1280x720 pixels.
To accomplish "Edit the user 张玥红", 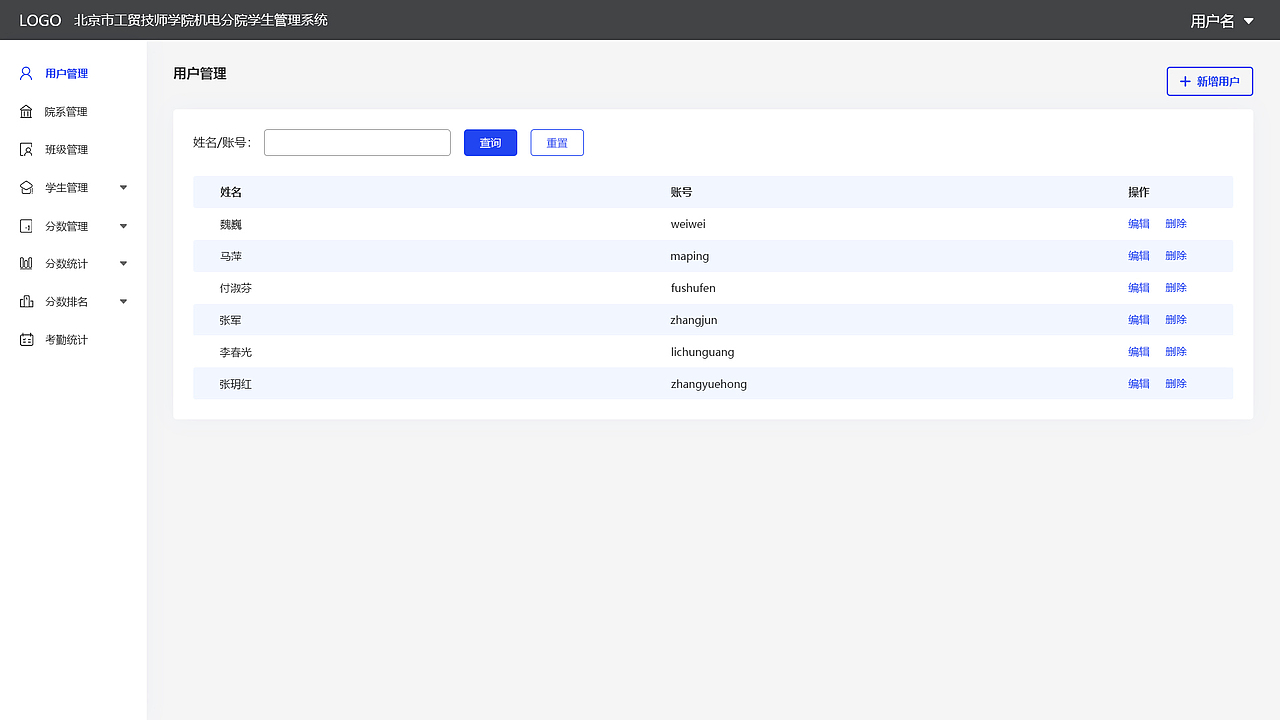I will 1139,384.
